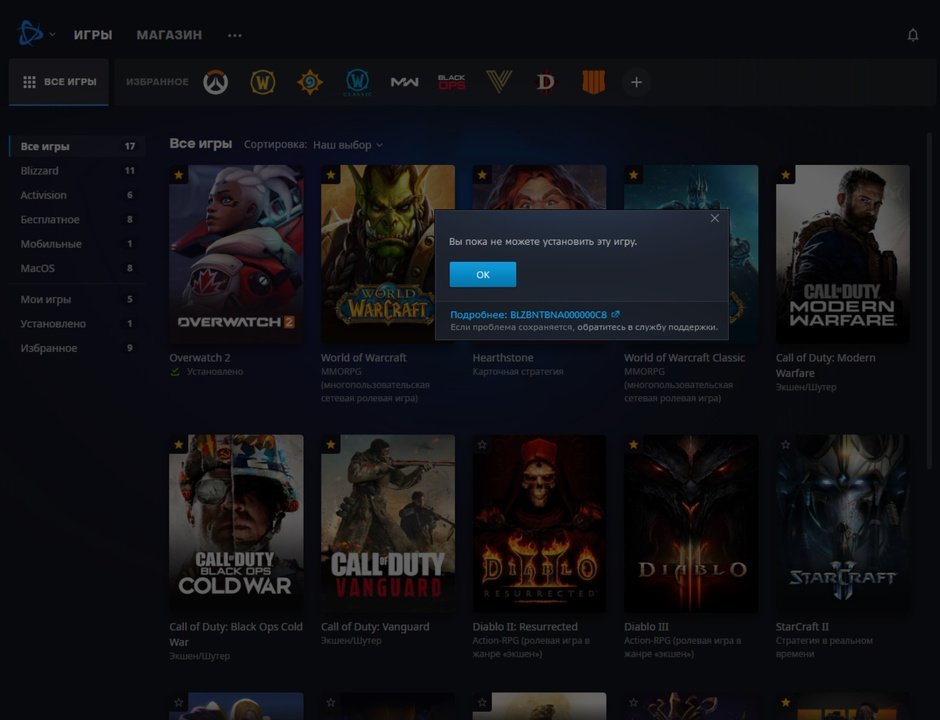Screen dimensions: 940x720
Task: Toggle favorite star on StarCraft II
Action: click(786, 444)
